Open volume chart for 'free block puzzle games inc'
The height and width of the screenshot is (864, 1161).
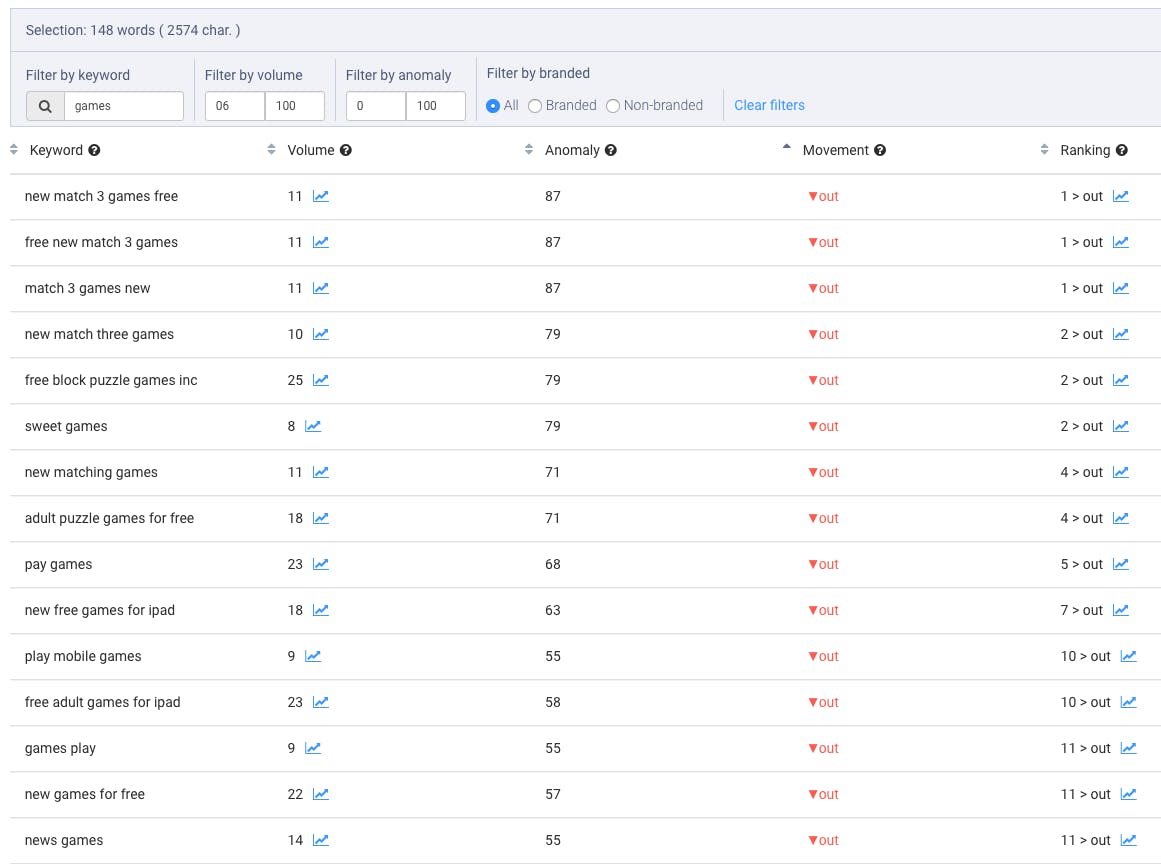pos(320,381)
